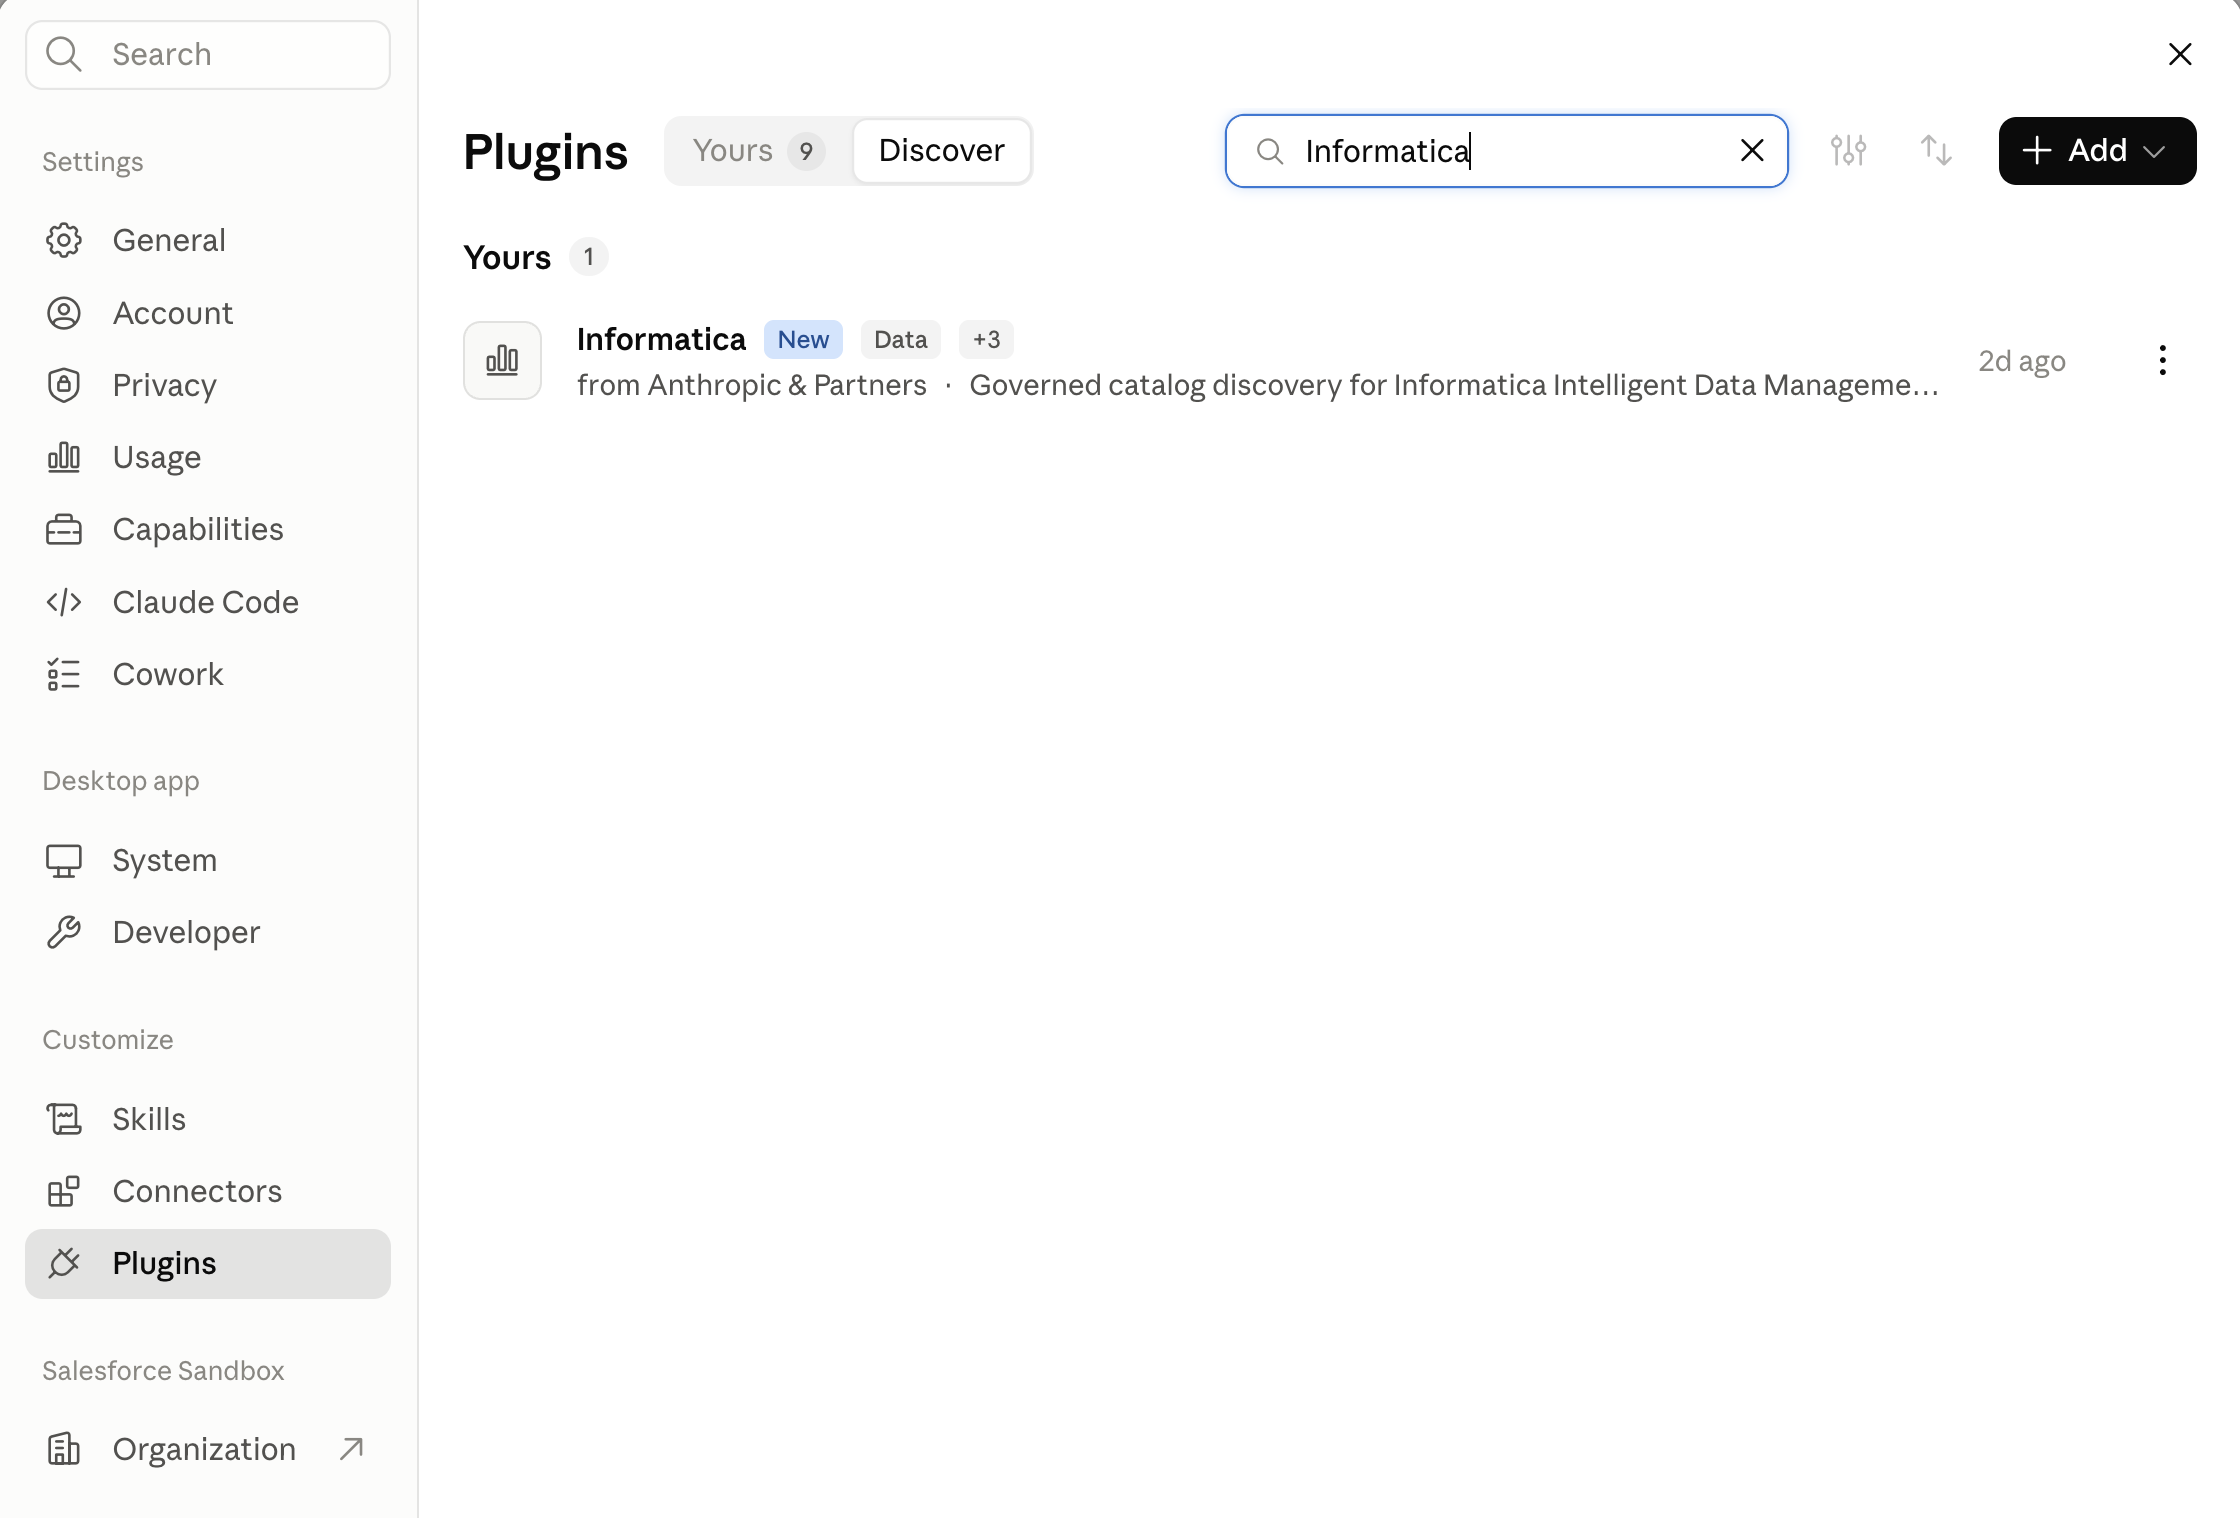This screenshot has height=1518, width=2240.
Task: Click the sidebar Search field
Action: (208, 55)
